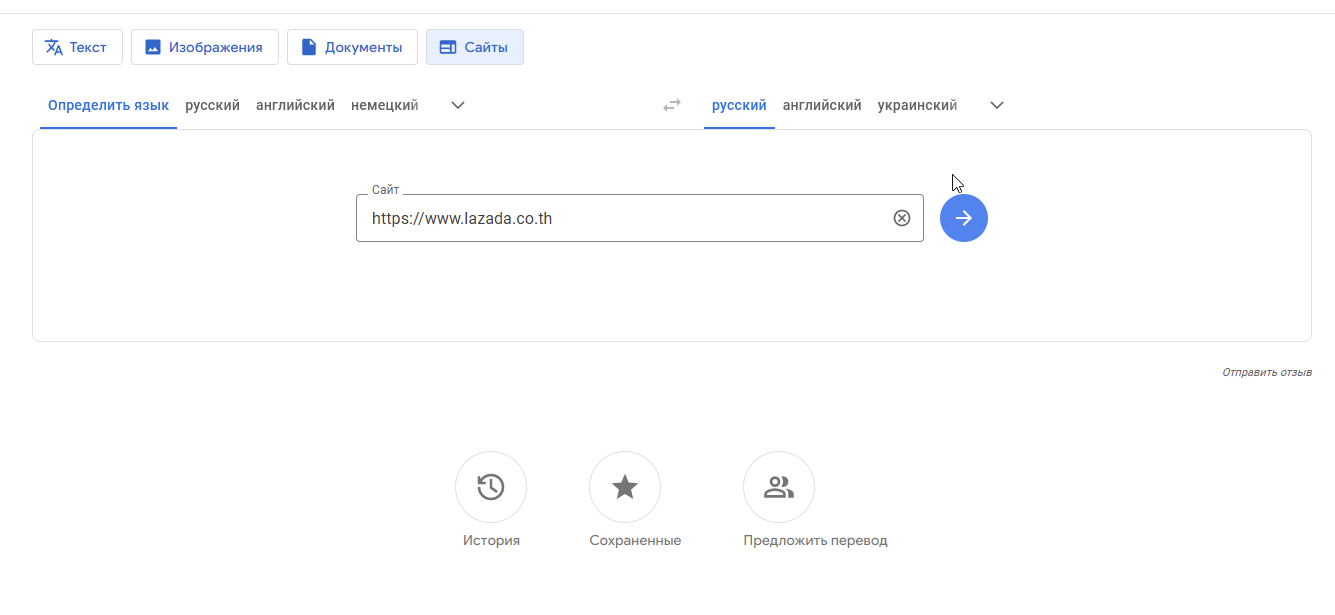Expand the target language list chevron
This screenshot has height=615, width=1335.
tap(997, 105)
